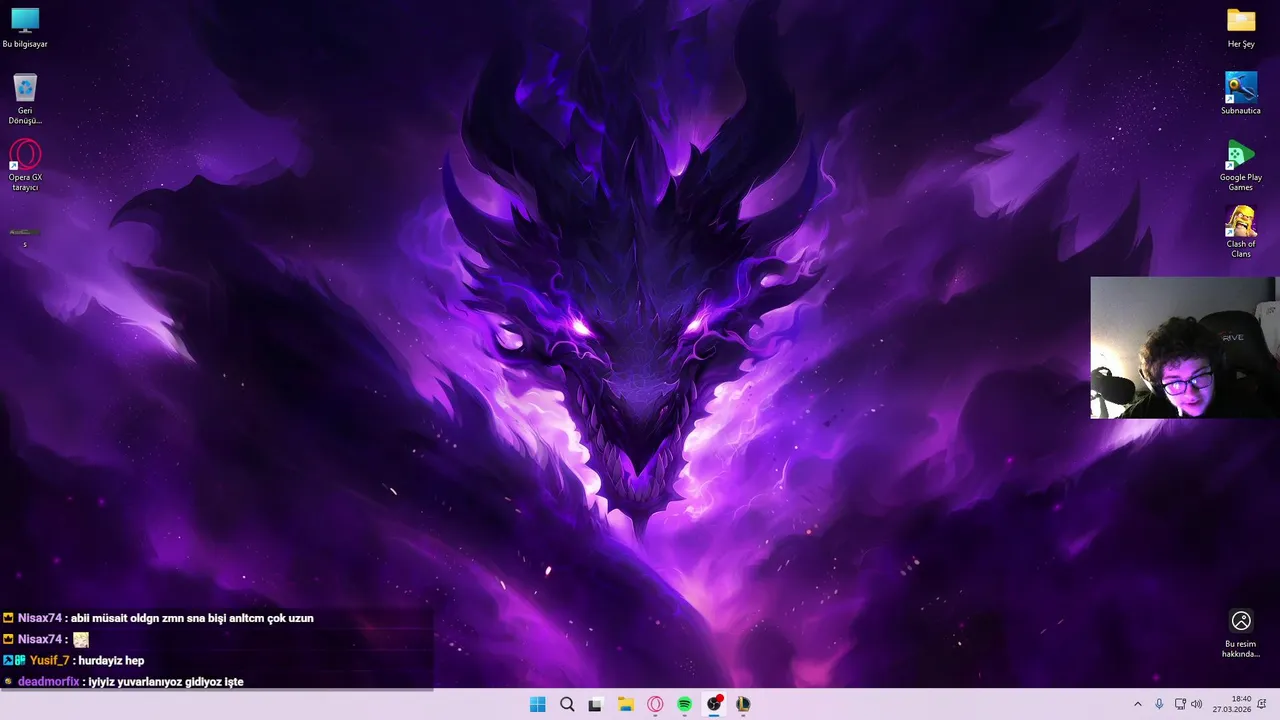Screen dimensions: 1280x720
Task: Open Task View in the taskbar
Action: click(596, 704)
